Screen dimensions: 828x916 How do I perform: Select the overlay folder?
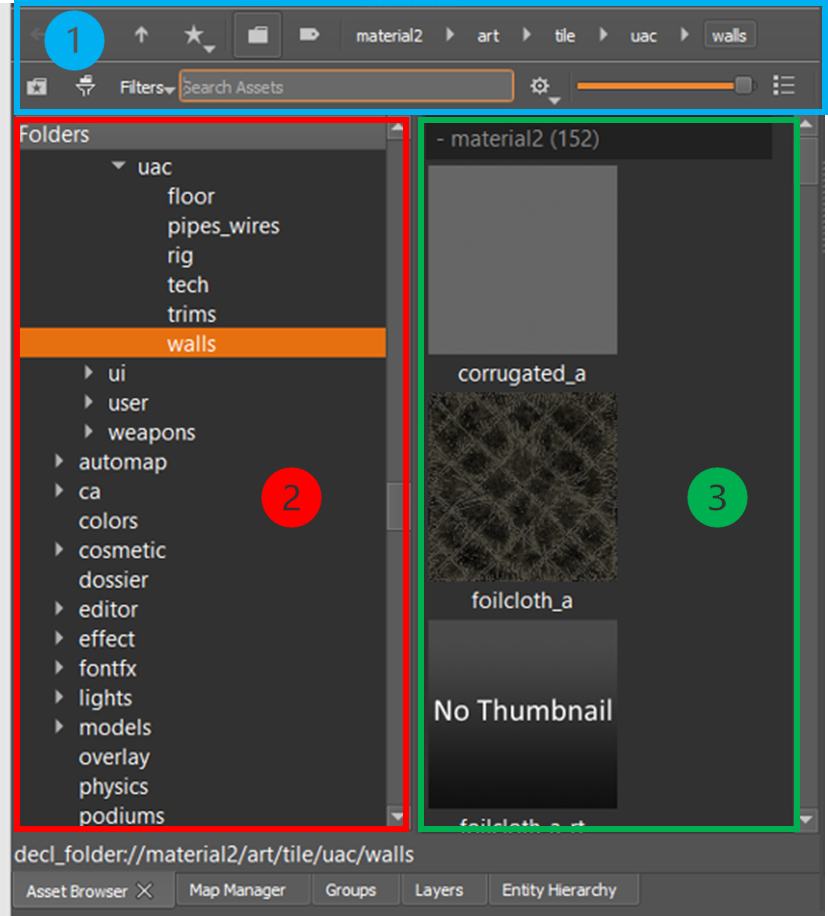pyautogui.click(x=115, y=757)
